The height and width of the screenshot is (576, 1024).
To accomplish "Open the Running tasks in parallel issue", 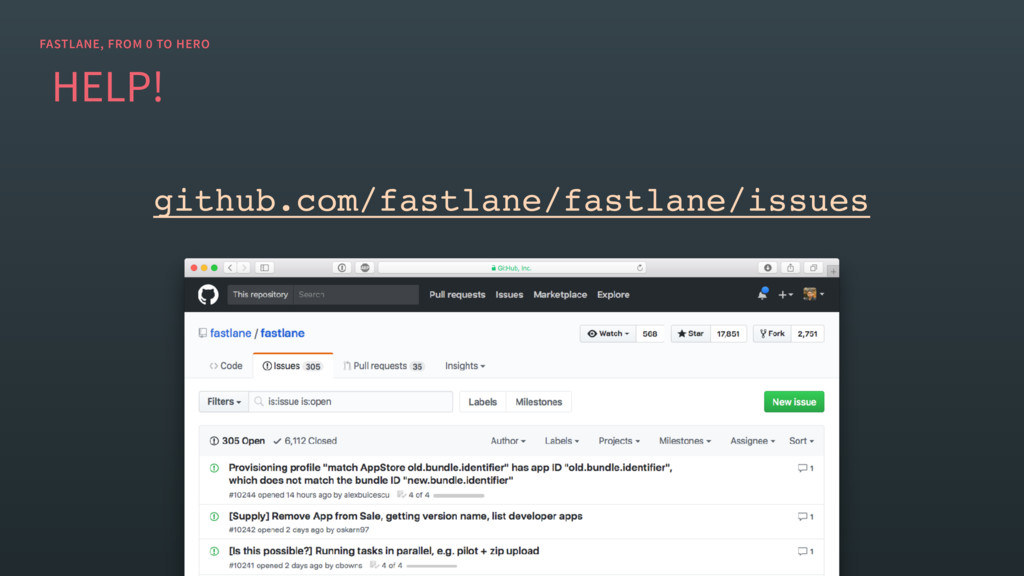I will pyautogui.click(x=384, y=551).
